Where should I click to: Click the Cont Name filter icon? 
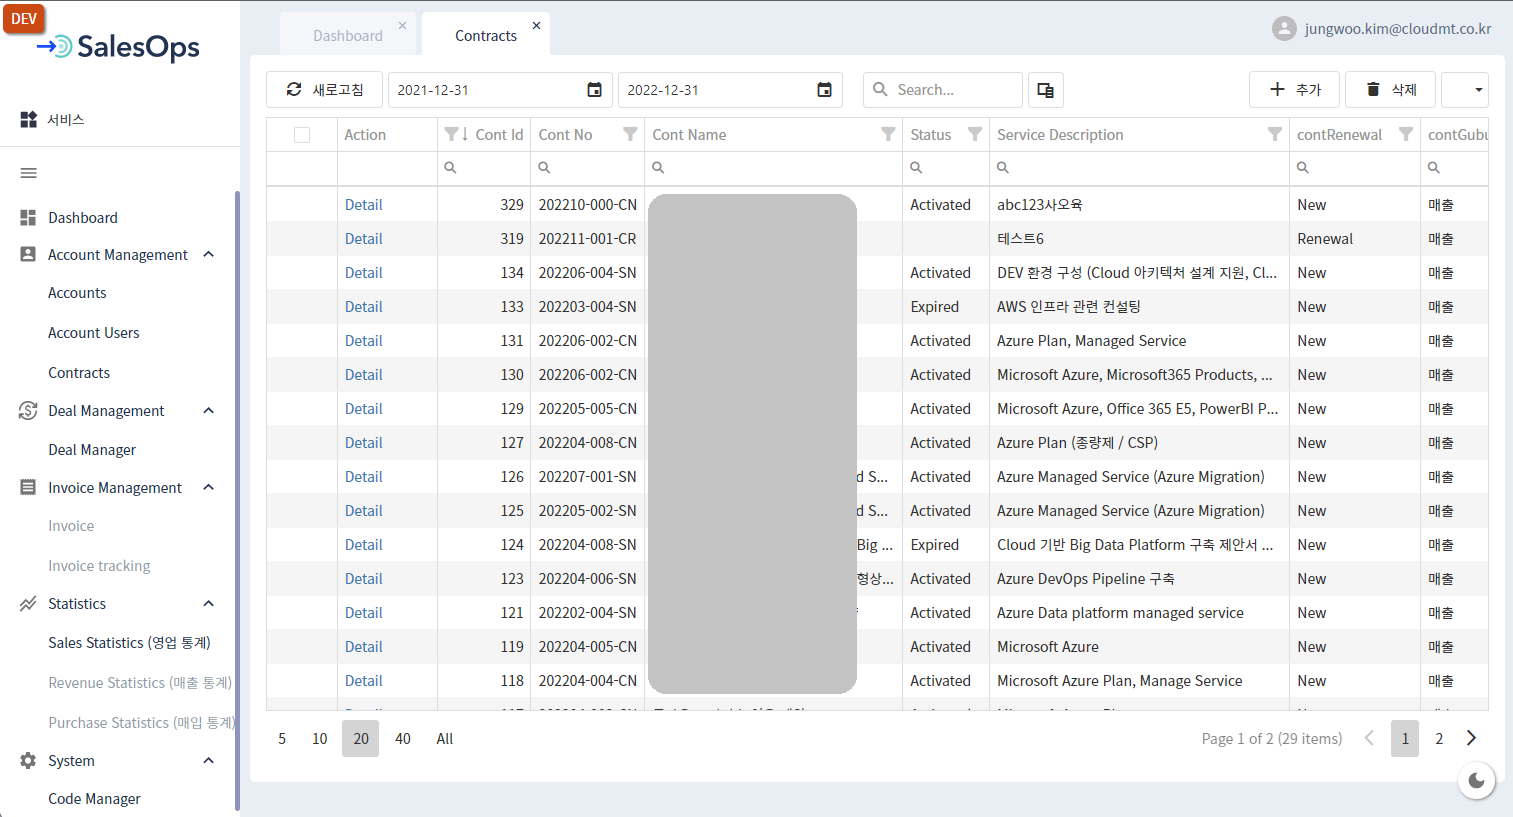tap(888, 134)
